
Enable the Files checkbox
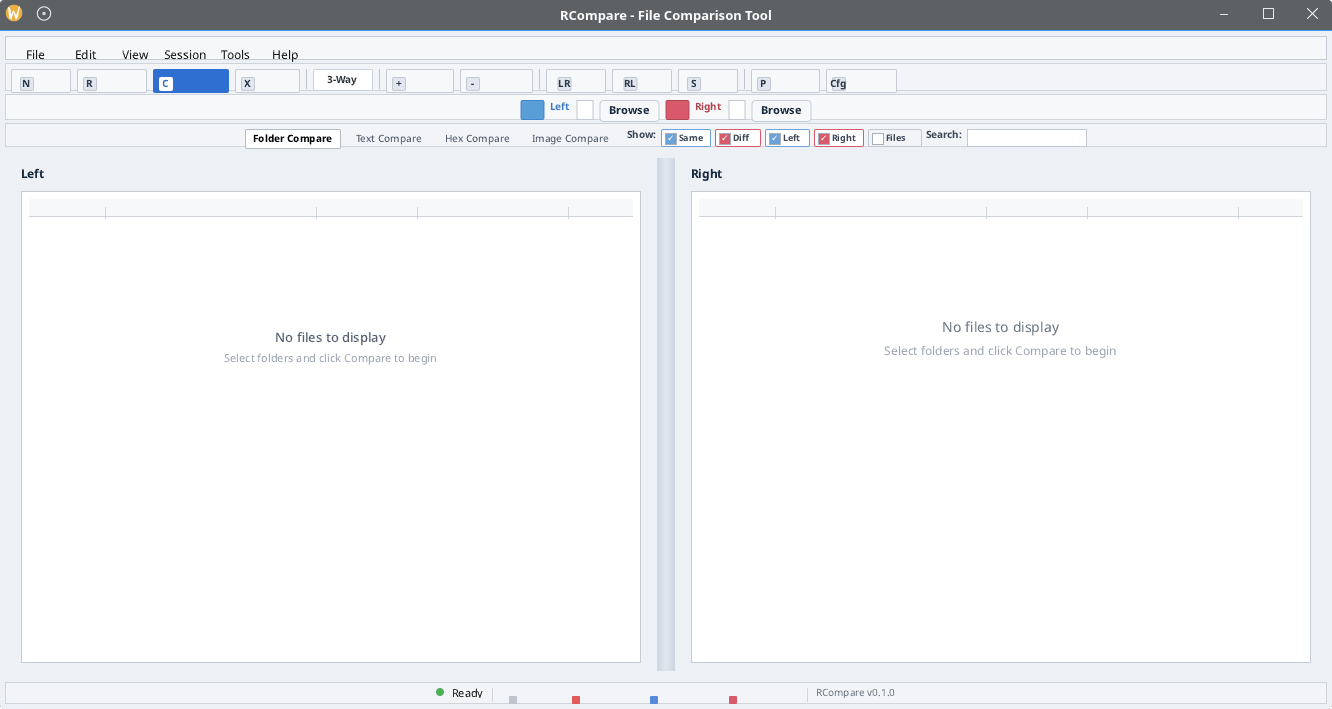pyautogui.click(x=878, y=139)
